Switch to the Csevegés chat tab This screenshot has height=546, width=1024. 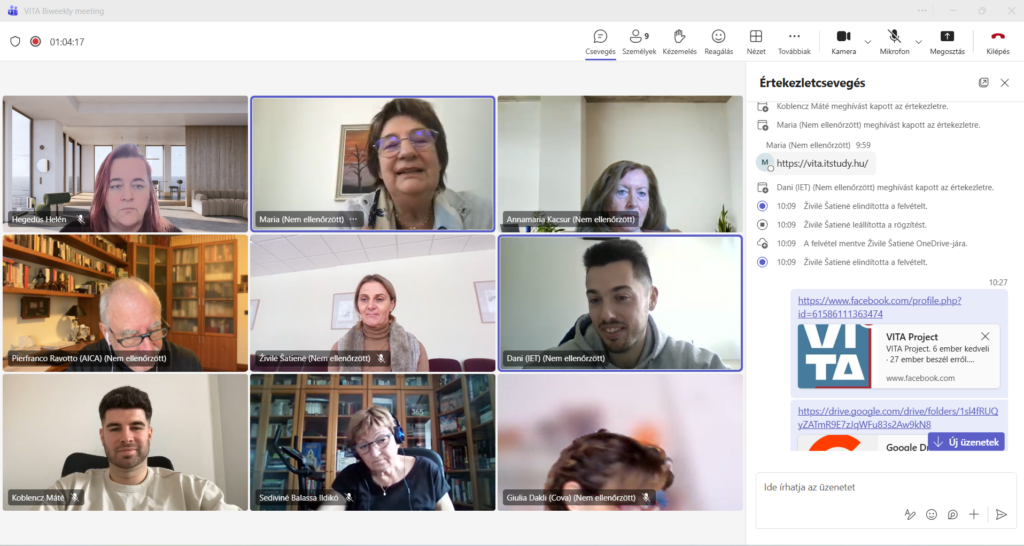[x=600, y=41]
